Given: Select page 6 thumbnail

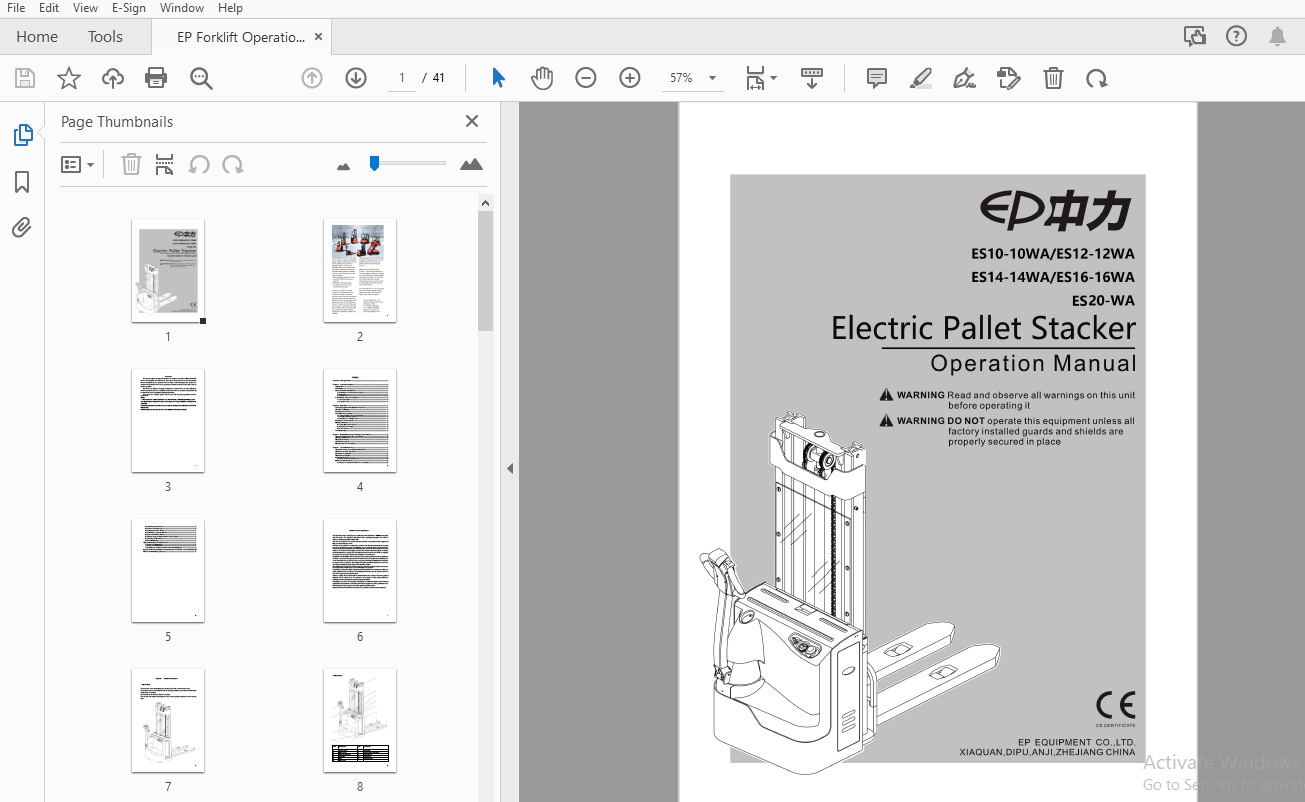Looking at the screenshot, I should (360, 571).
